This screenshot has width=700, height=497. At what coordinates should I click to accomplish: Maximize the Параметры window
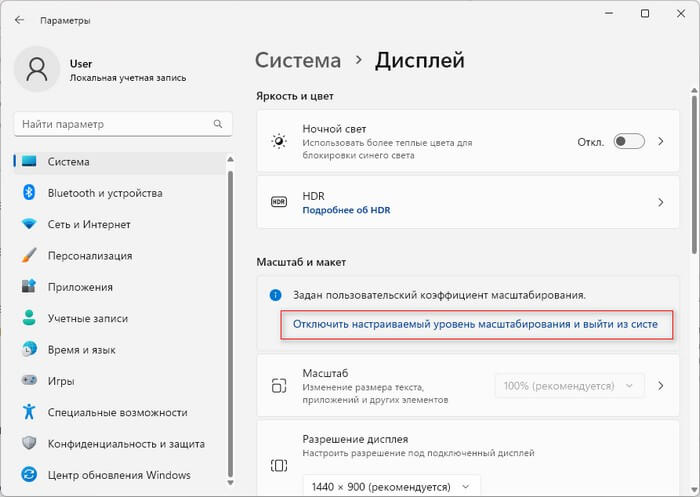pyautogui.click(x=645, y=14)
